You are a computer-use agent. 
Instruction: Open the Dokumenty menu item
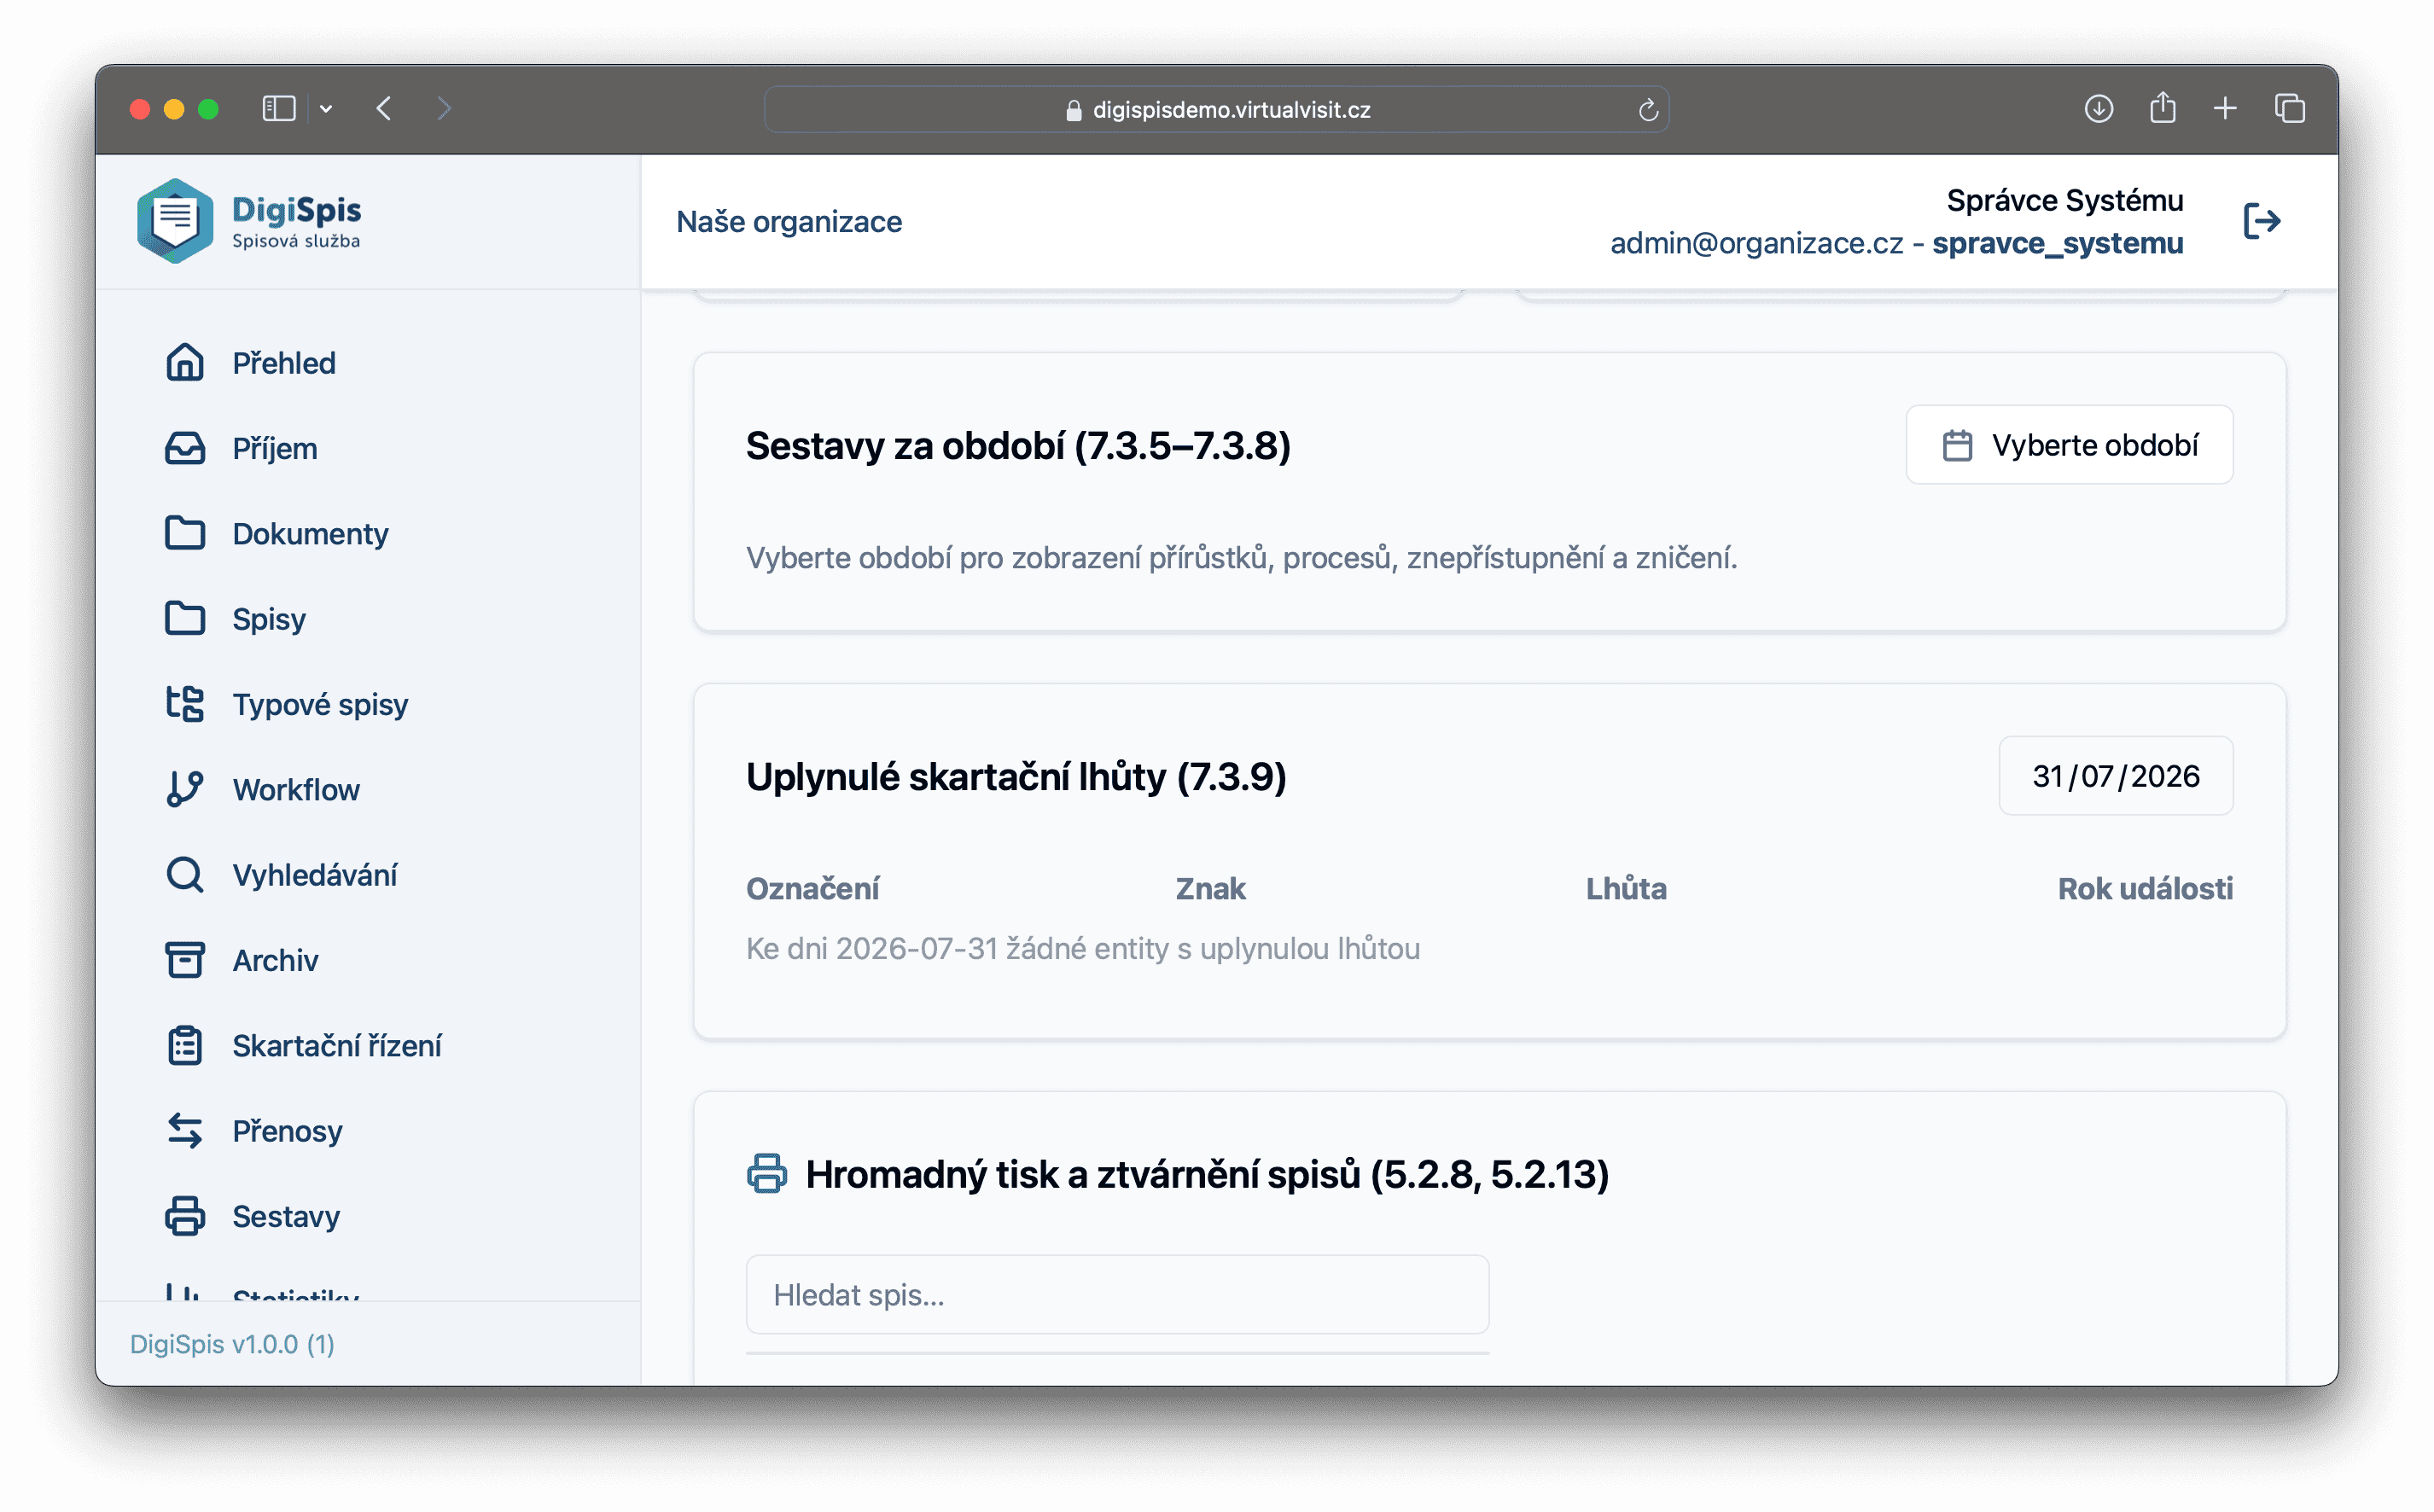(x=310, y=533)
